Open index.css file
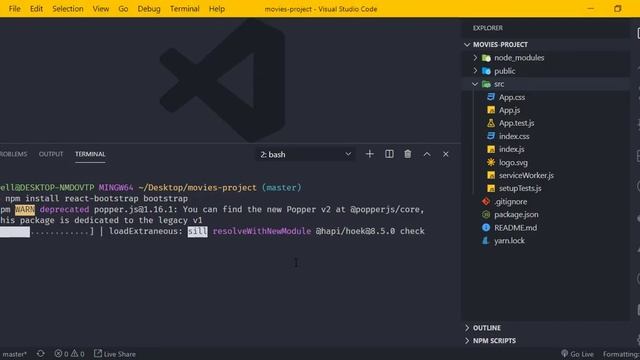The image size is (640, 360). click(514, 136)
